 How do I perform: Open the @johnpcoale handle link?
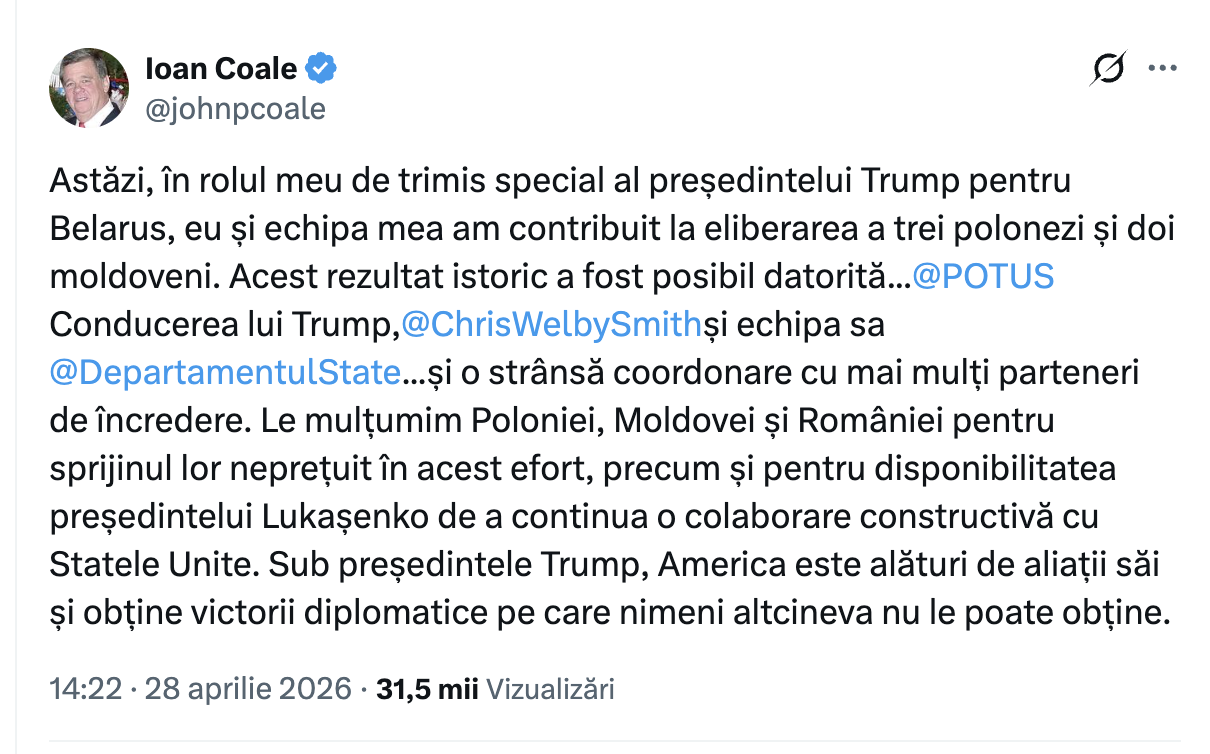point(236,108)
